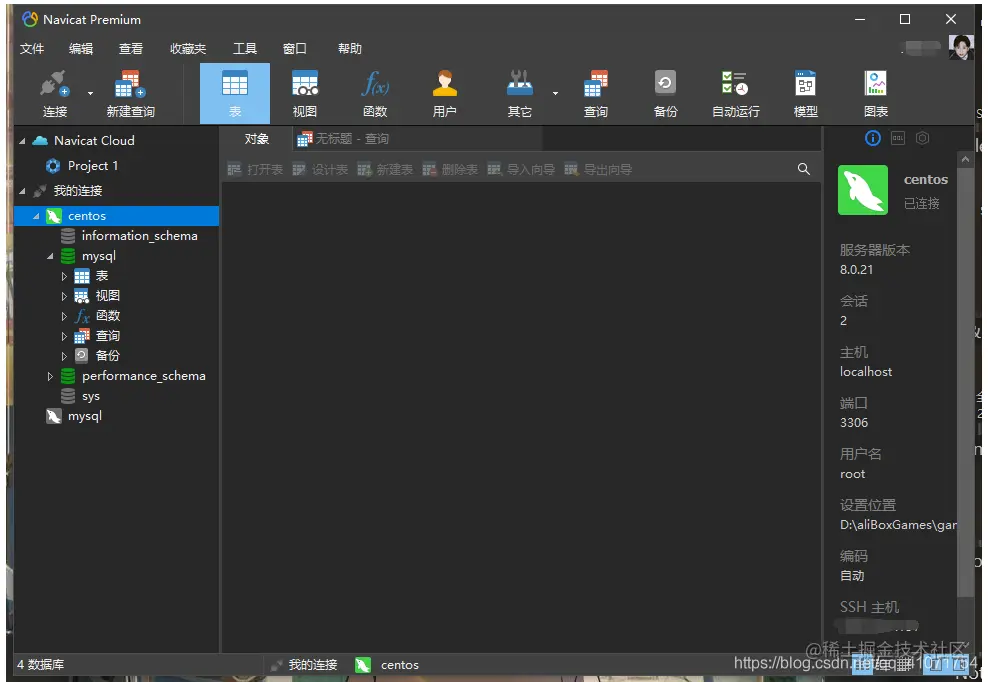The width and height of the screenshot is (988, 682).
Task: Expand the 视图 views tree node
Action: pyautogui.click(x=64, y=296)
